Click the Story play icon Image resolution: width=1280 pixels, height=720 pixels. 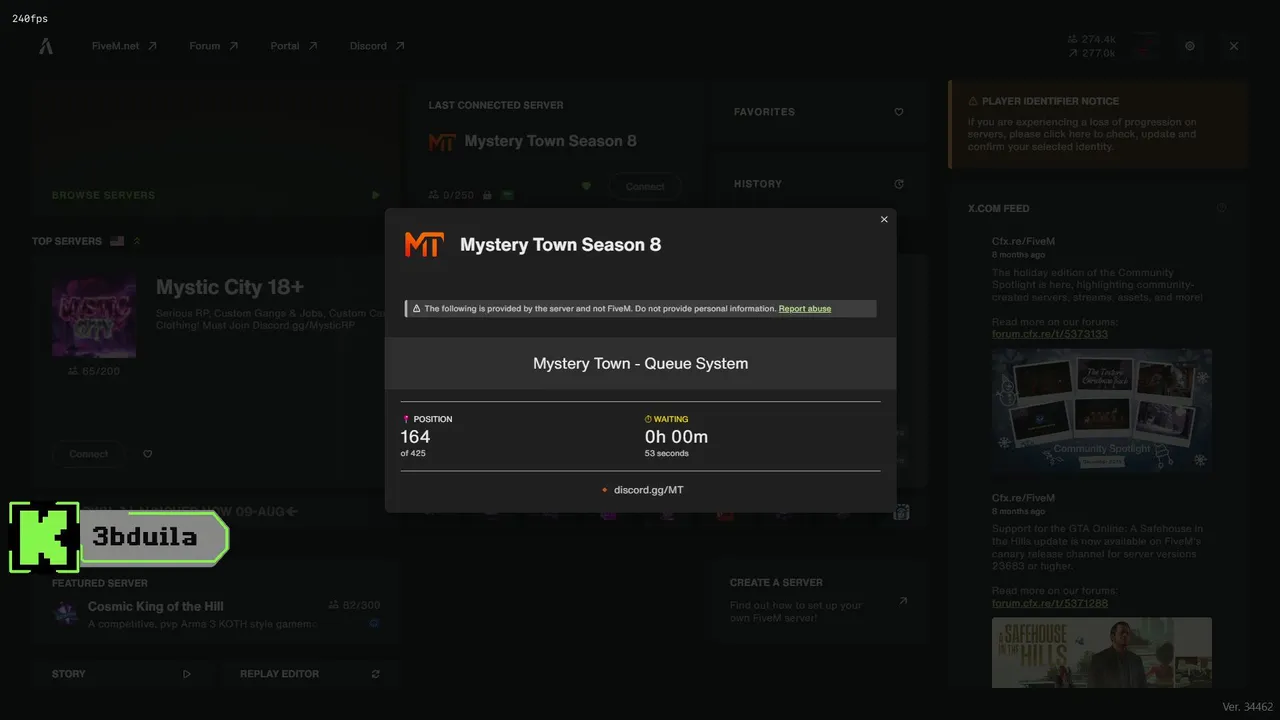click(x=187, y=674)
